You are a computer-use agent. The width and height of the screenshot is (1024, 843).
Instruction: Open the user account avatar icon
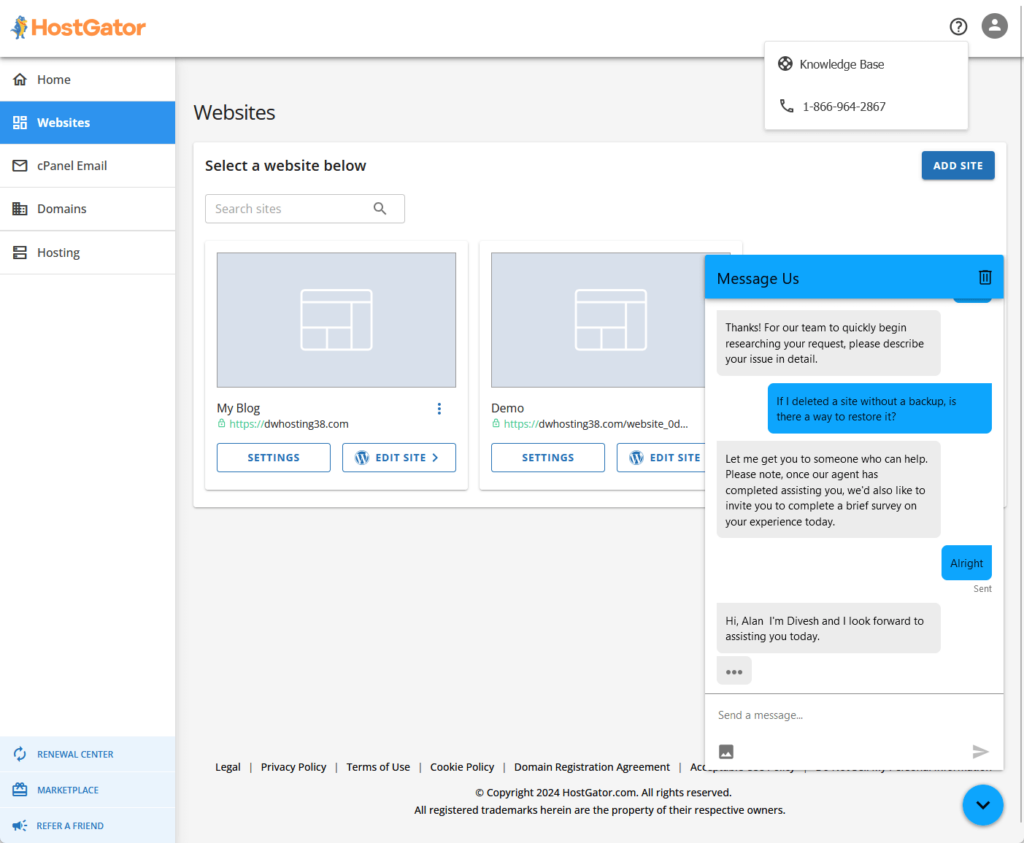click(994, 26)
